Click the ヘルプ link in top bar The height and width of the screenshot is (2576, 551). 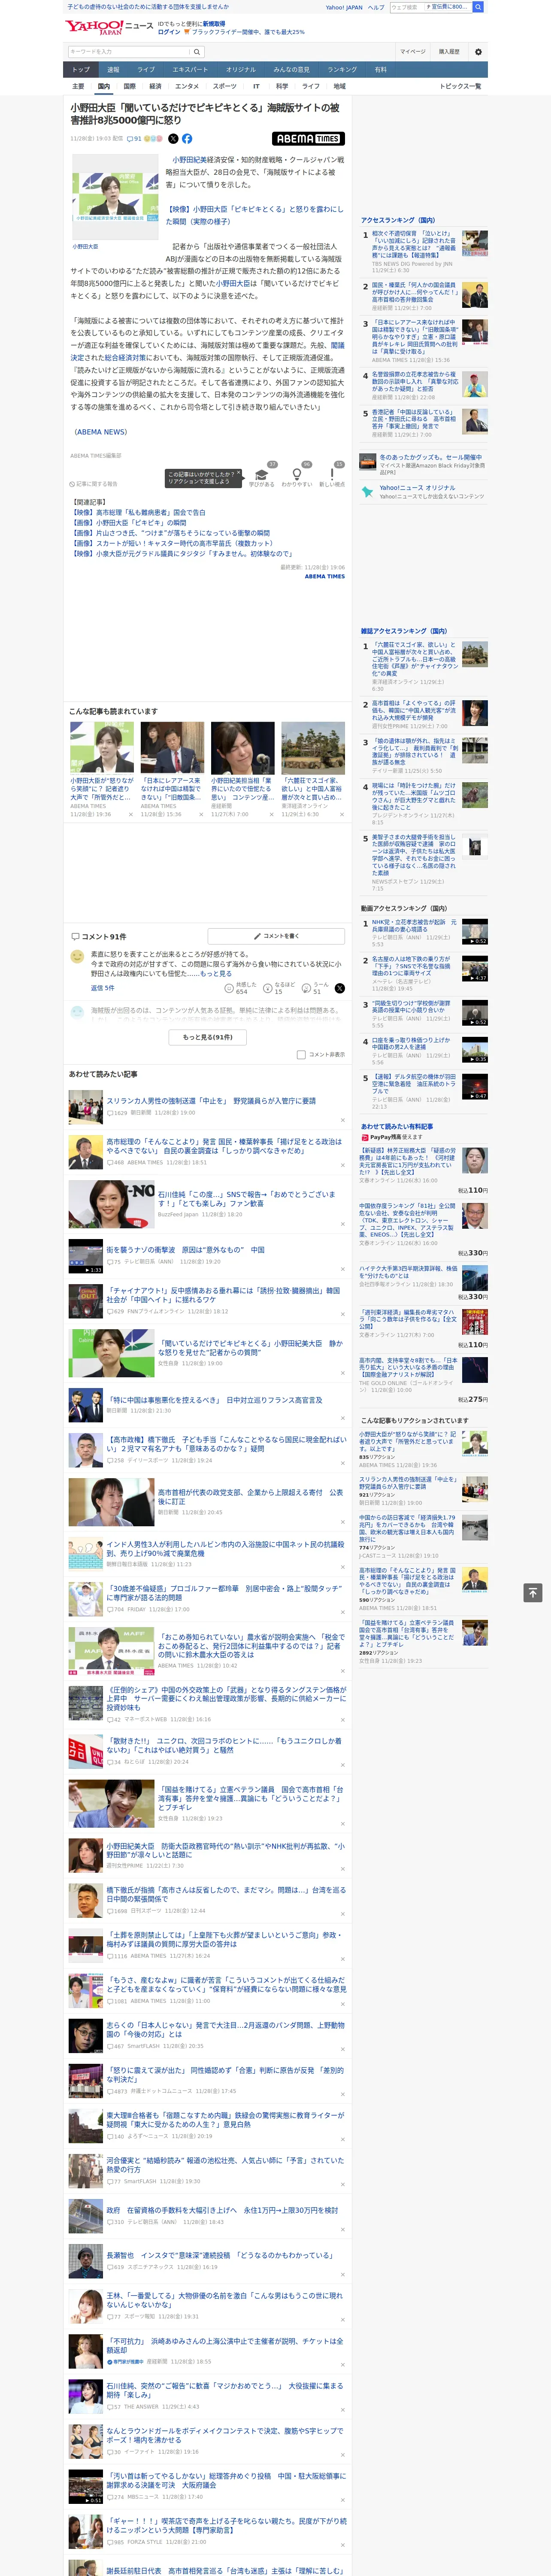coord(376,7)
